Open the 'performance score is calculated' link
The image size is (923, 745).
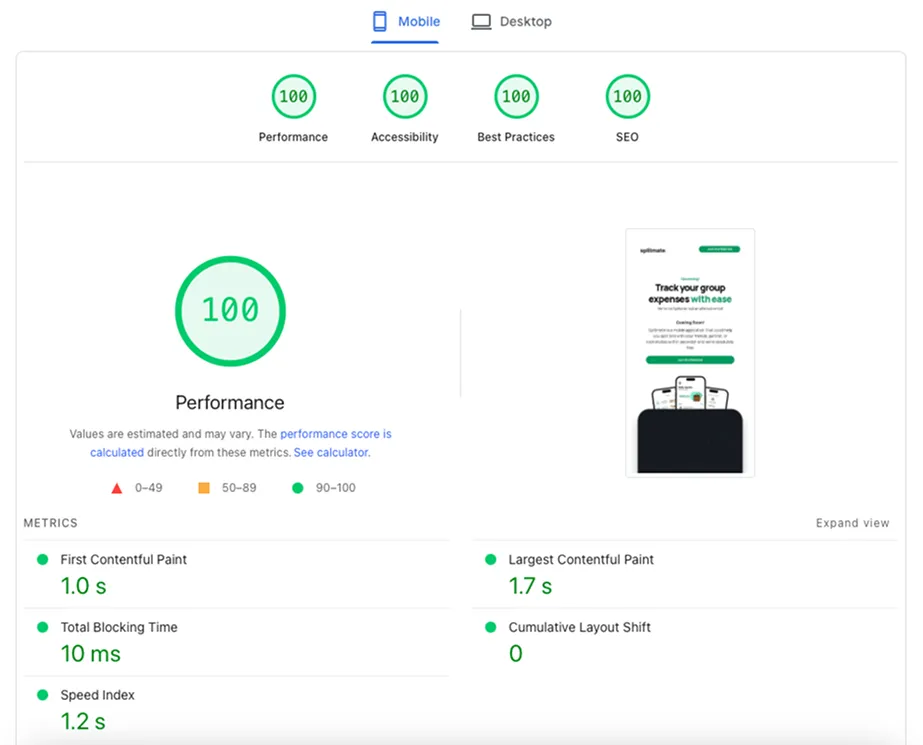point(335,435)
